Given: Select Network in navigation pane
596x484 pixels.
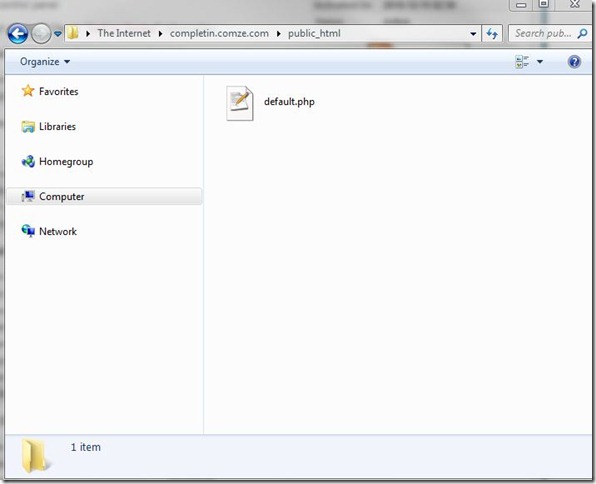Looking at the screenshot, I should click(x=58, y=232).
